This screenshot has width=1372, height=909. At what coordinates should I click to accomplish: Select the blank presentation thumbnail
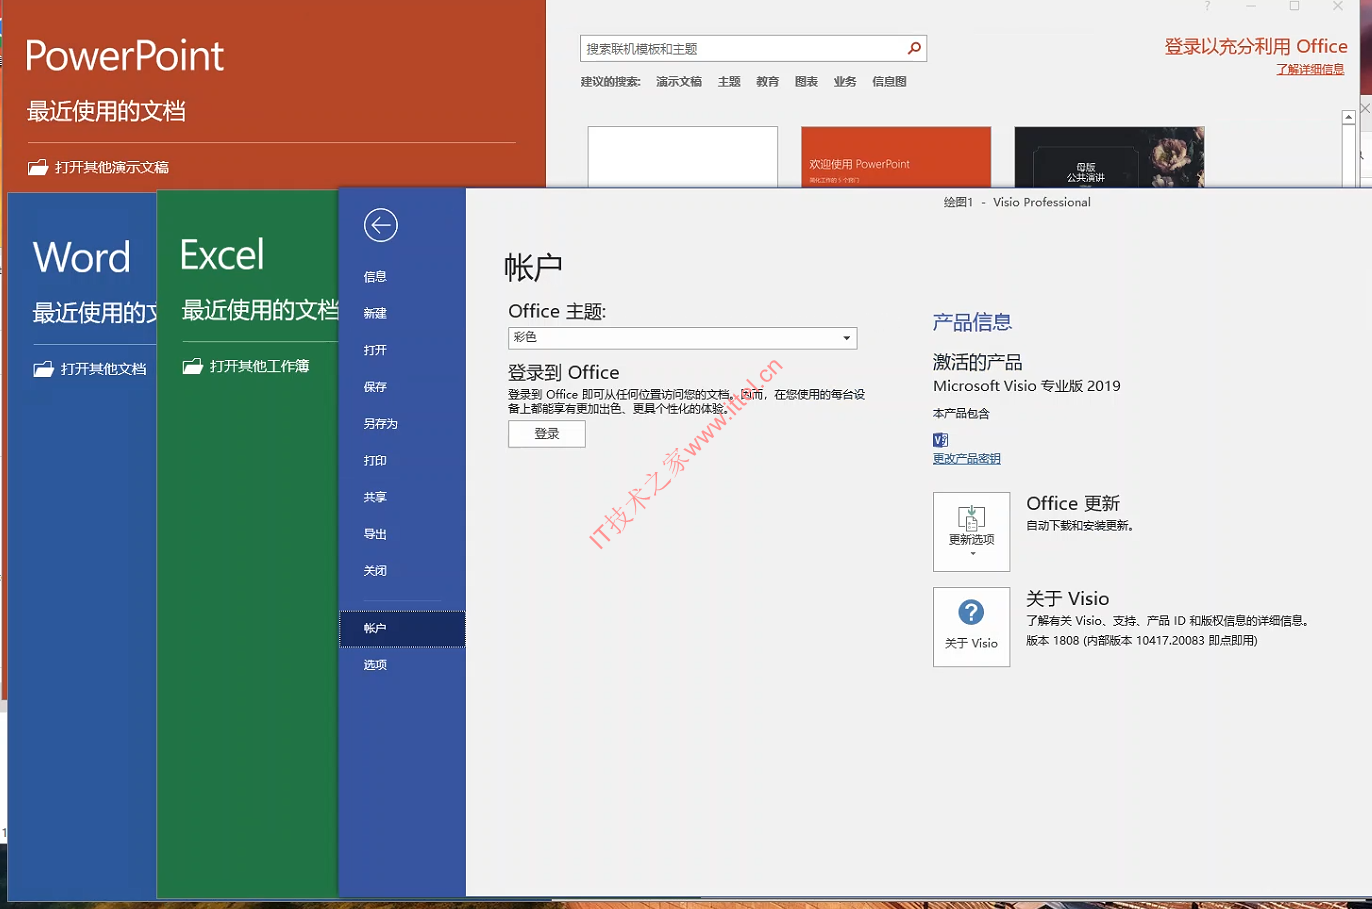682,157
